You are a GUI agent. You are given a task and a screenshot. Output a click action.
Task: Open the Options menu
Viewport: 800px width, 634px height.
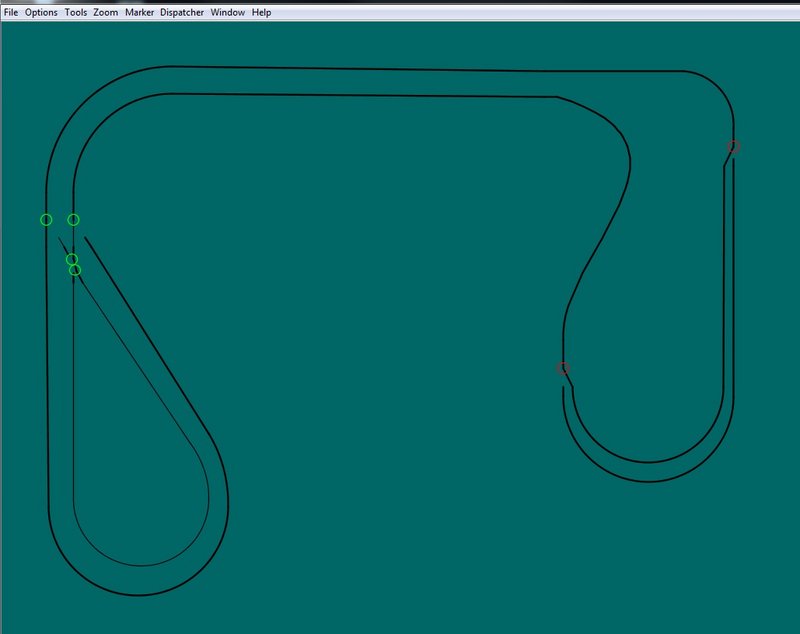41,12
